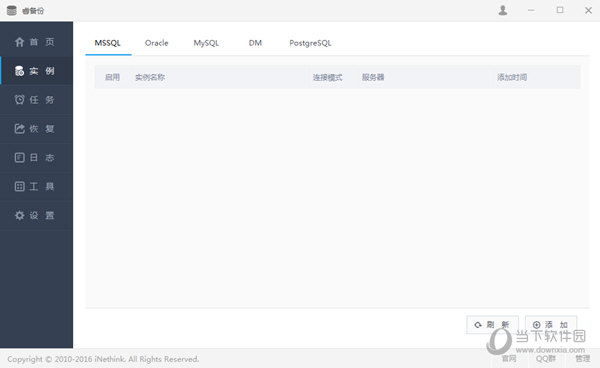
Task: Select the 实例 instances sidebar item
Action: [36, 71]
